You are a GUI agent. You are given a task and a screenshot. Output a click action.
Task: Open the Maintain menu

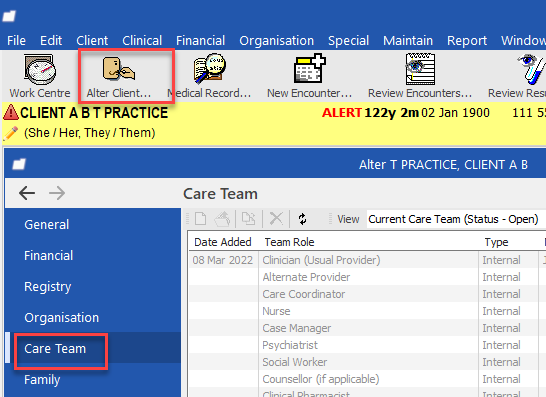(408, 41)
